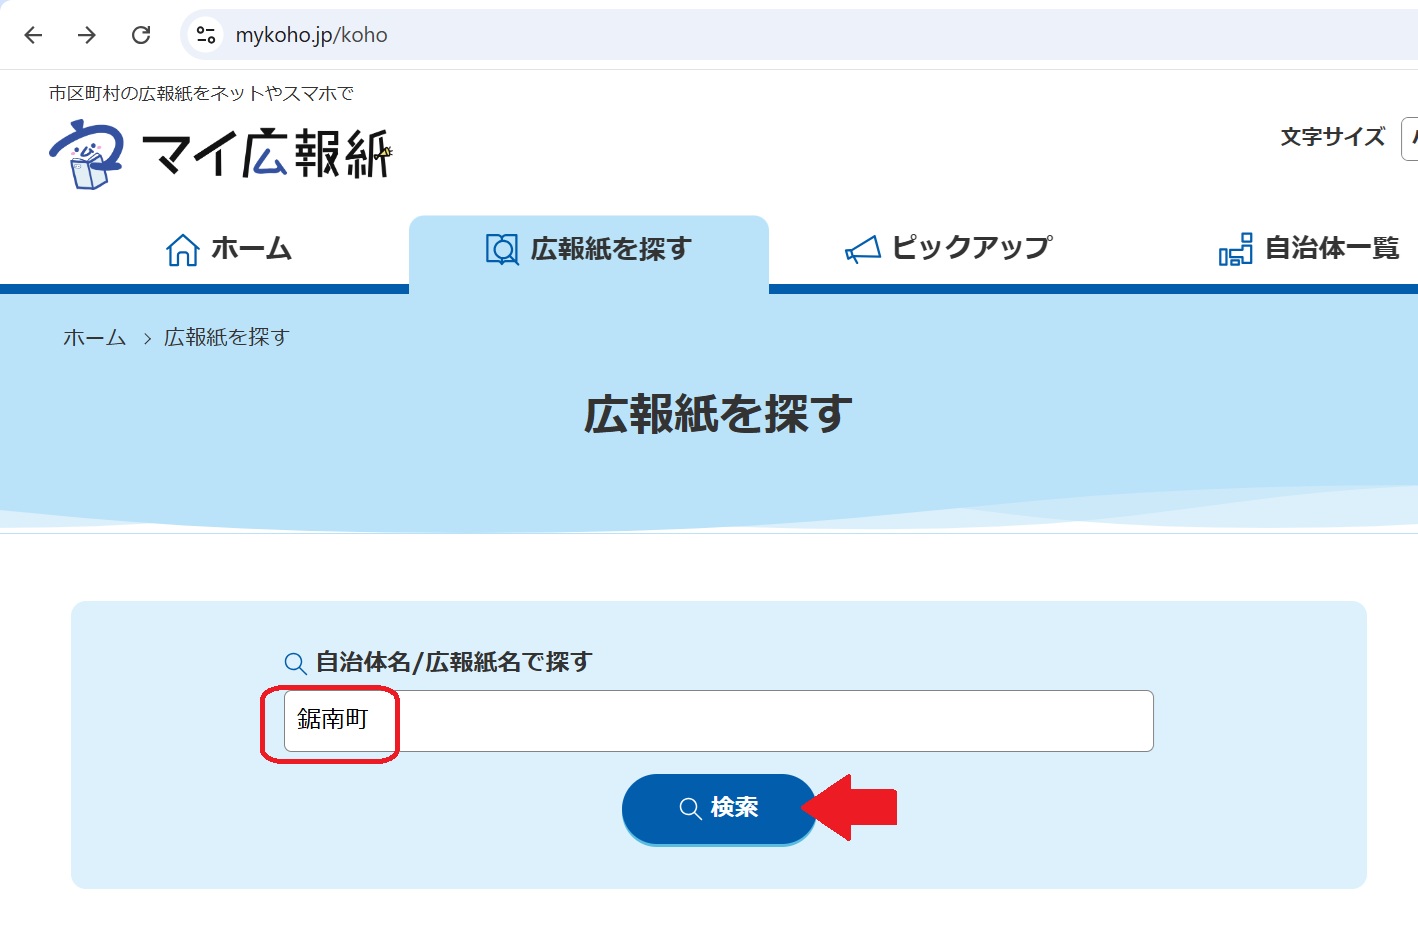Select the 広報紙を探す navigation tab label
The image size is (1418, 941).
tap(611, 248)
